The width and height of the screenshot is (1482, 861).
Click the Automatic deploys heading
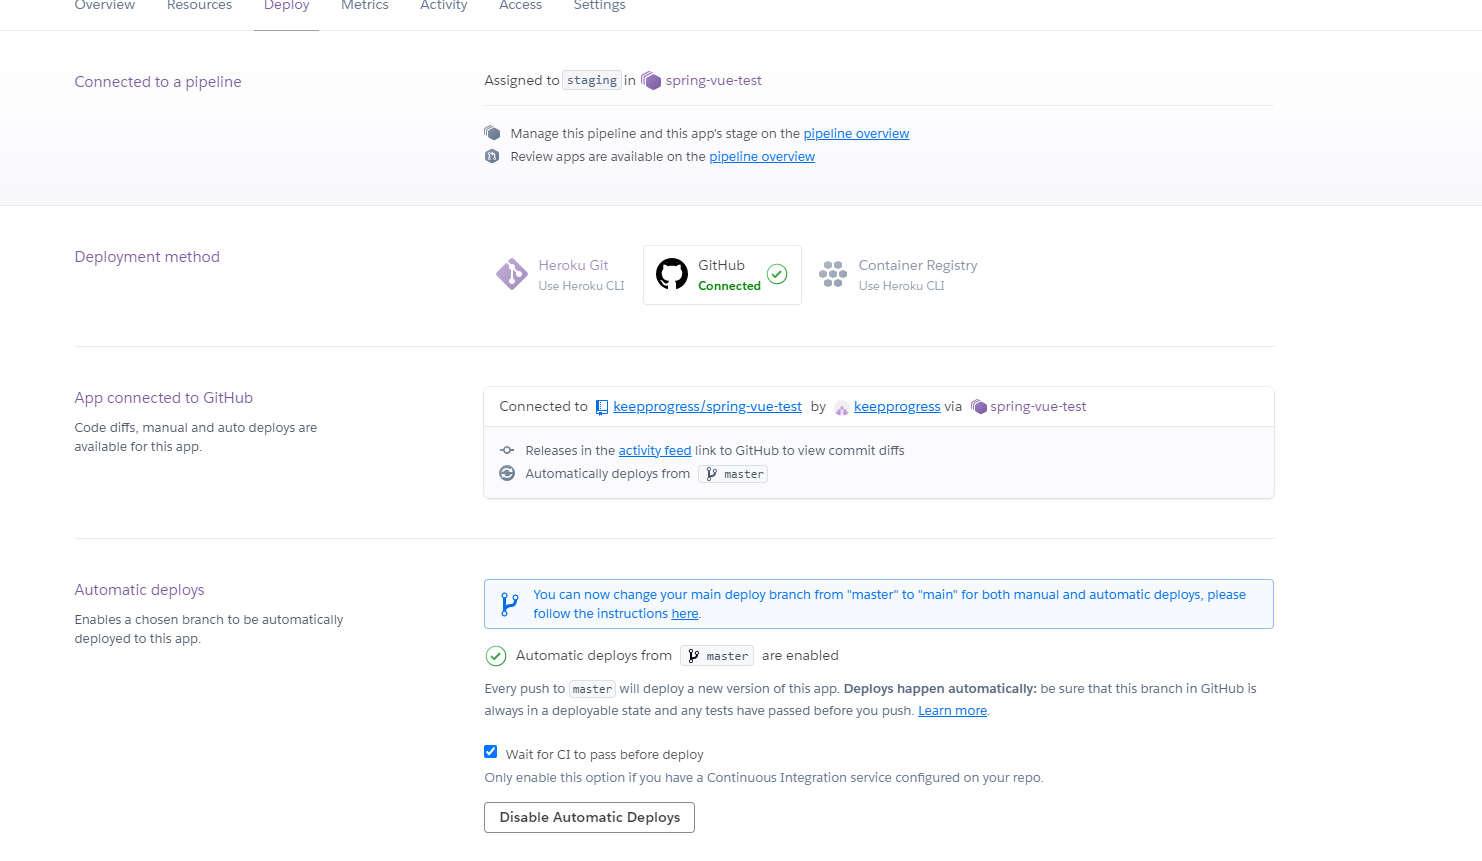pos(139,590)
